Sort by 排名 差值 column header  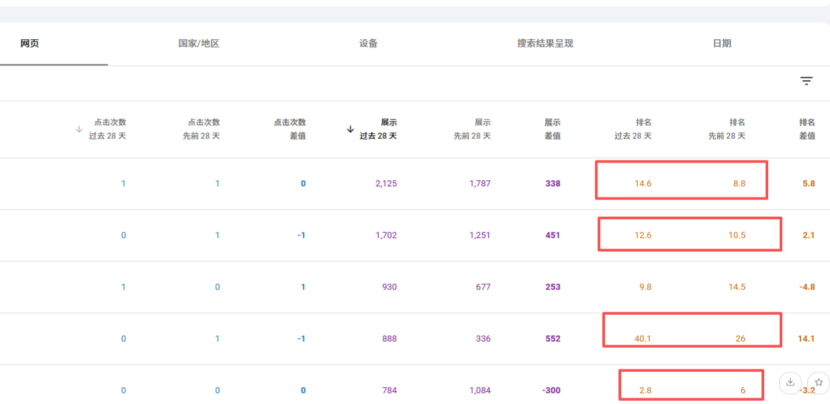click(806, 128)
